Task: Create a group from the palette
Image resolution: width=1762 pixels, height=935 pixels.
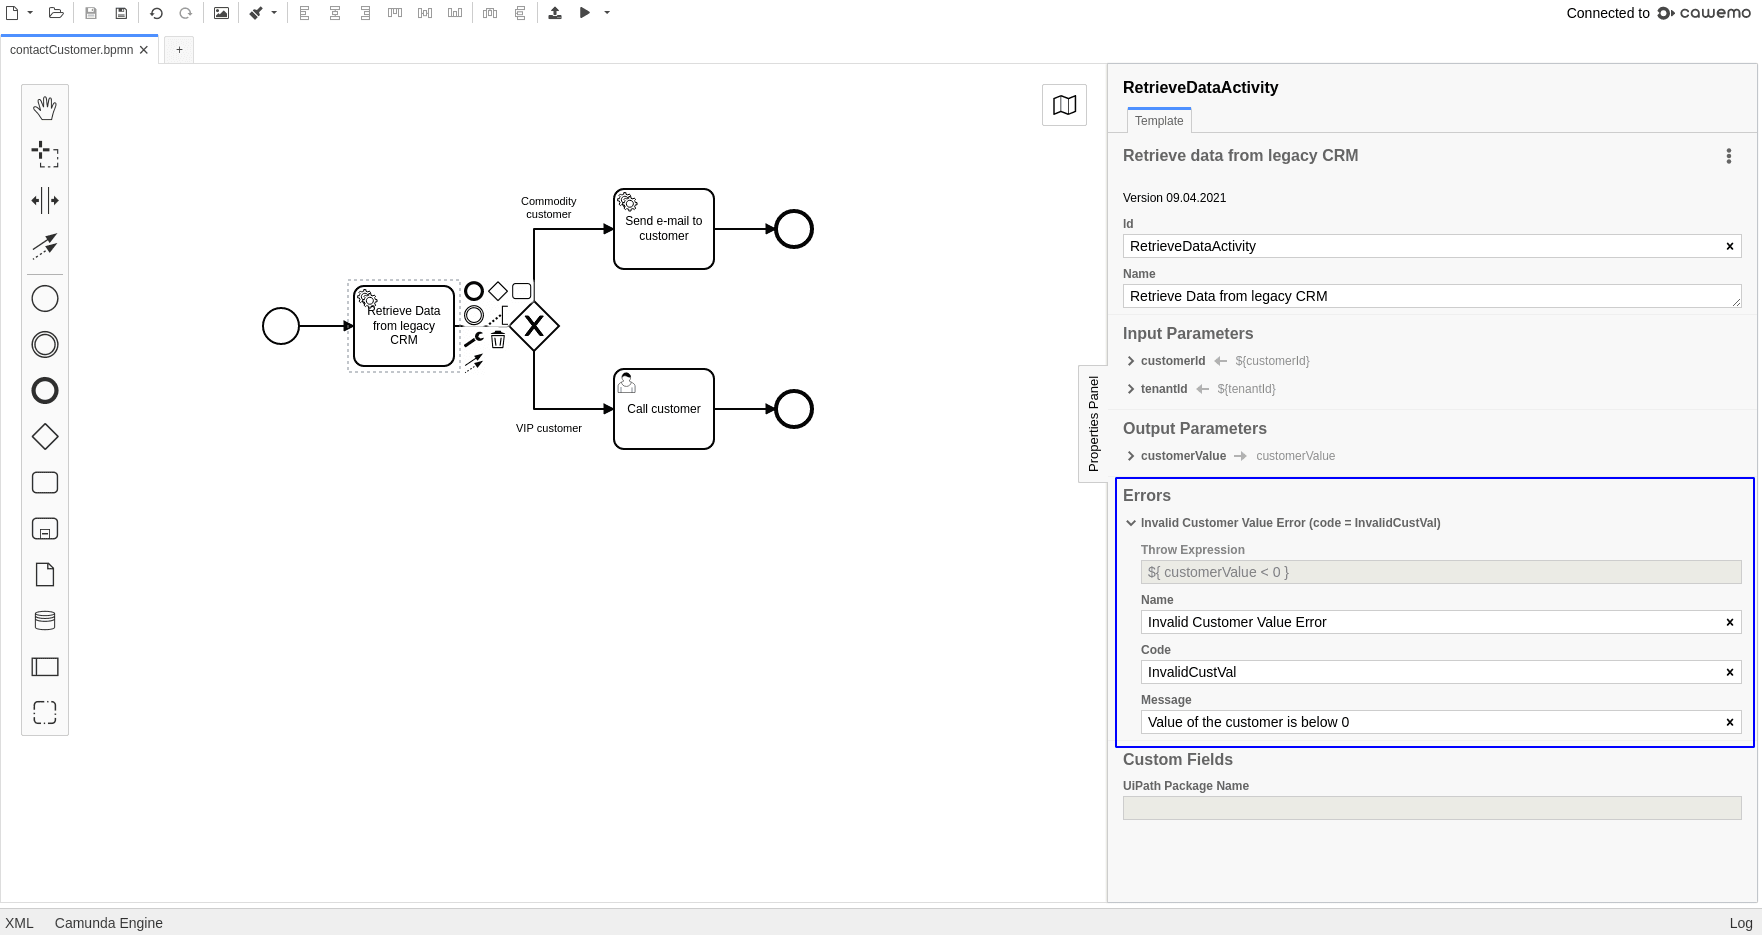Action: tap(45, 713)
